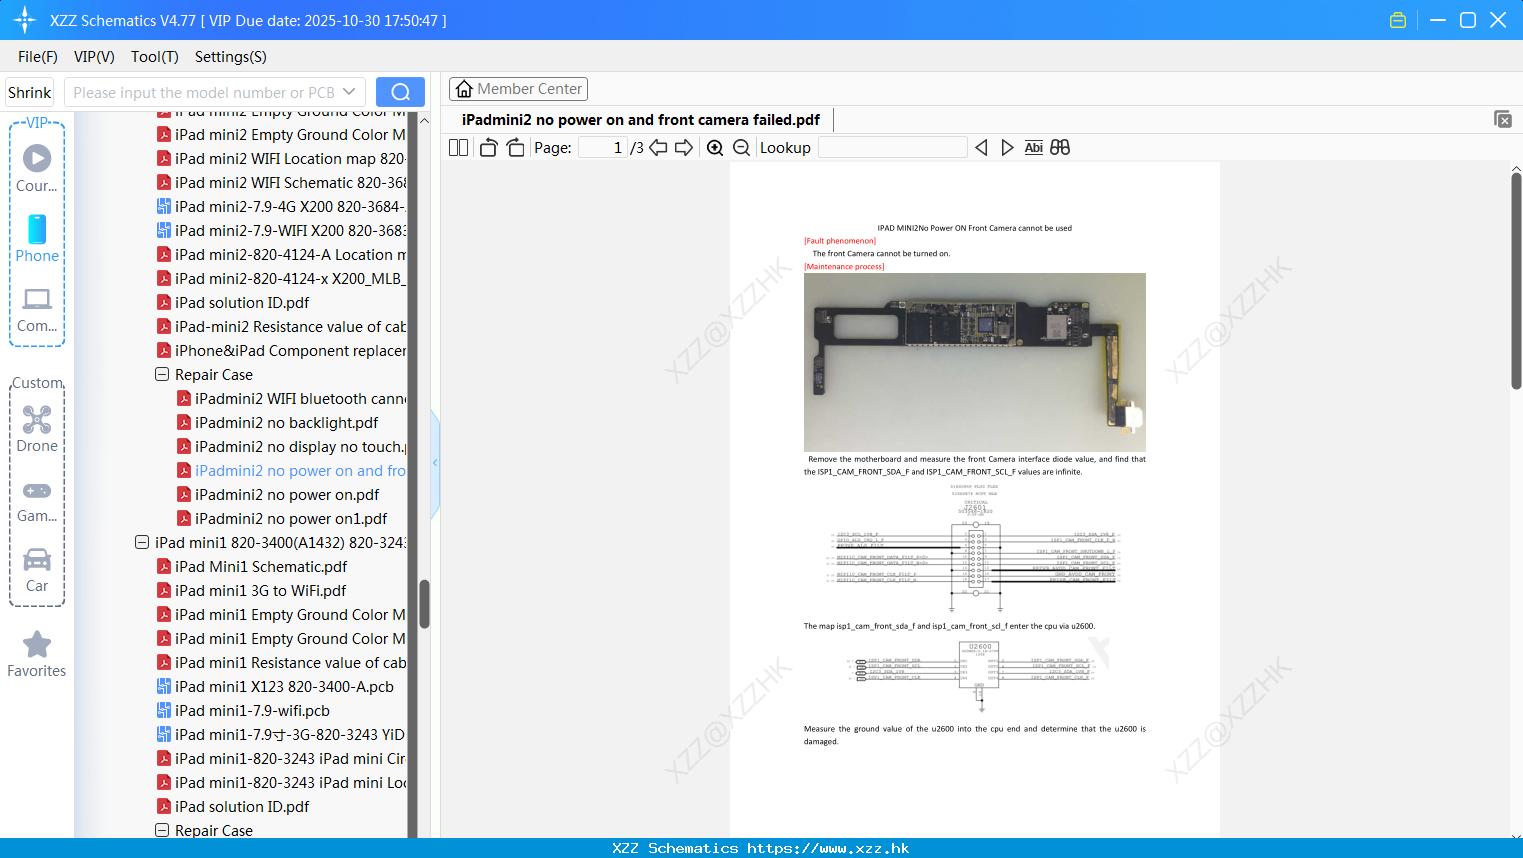Select the Phone category icon
The image size is (1523, 858).
37,239
